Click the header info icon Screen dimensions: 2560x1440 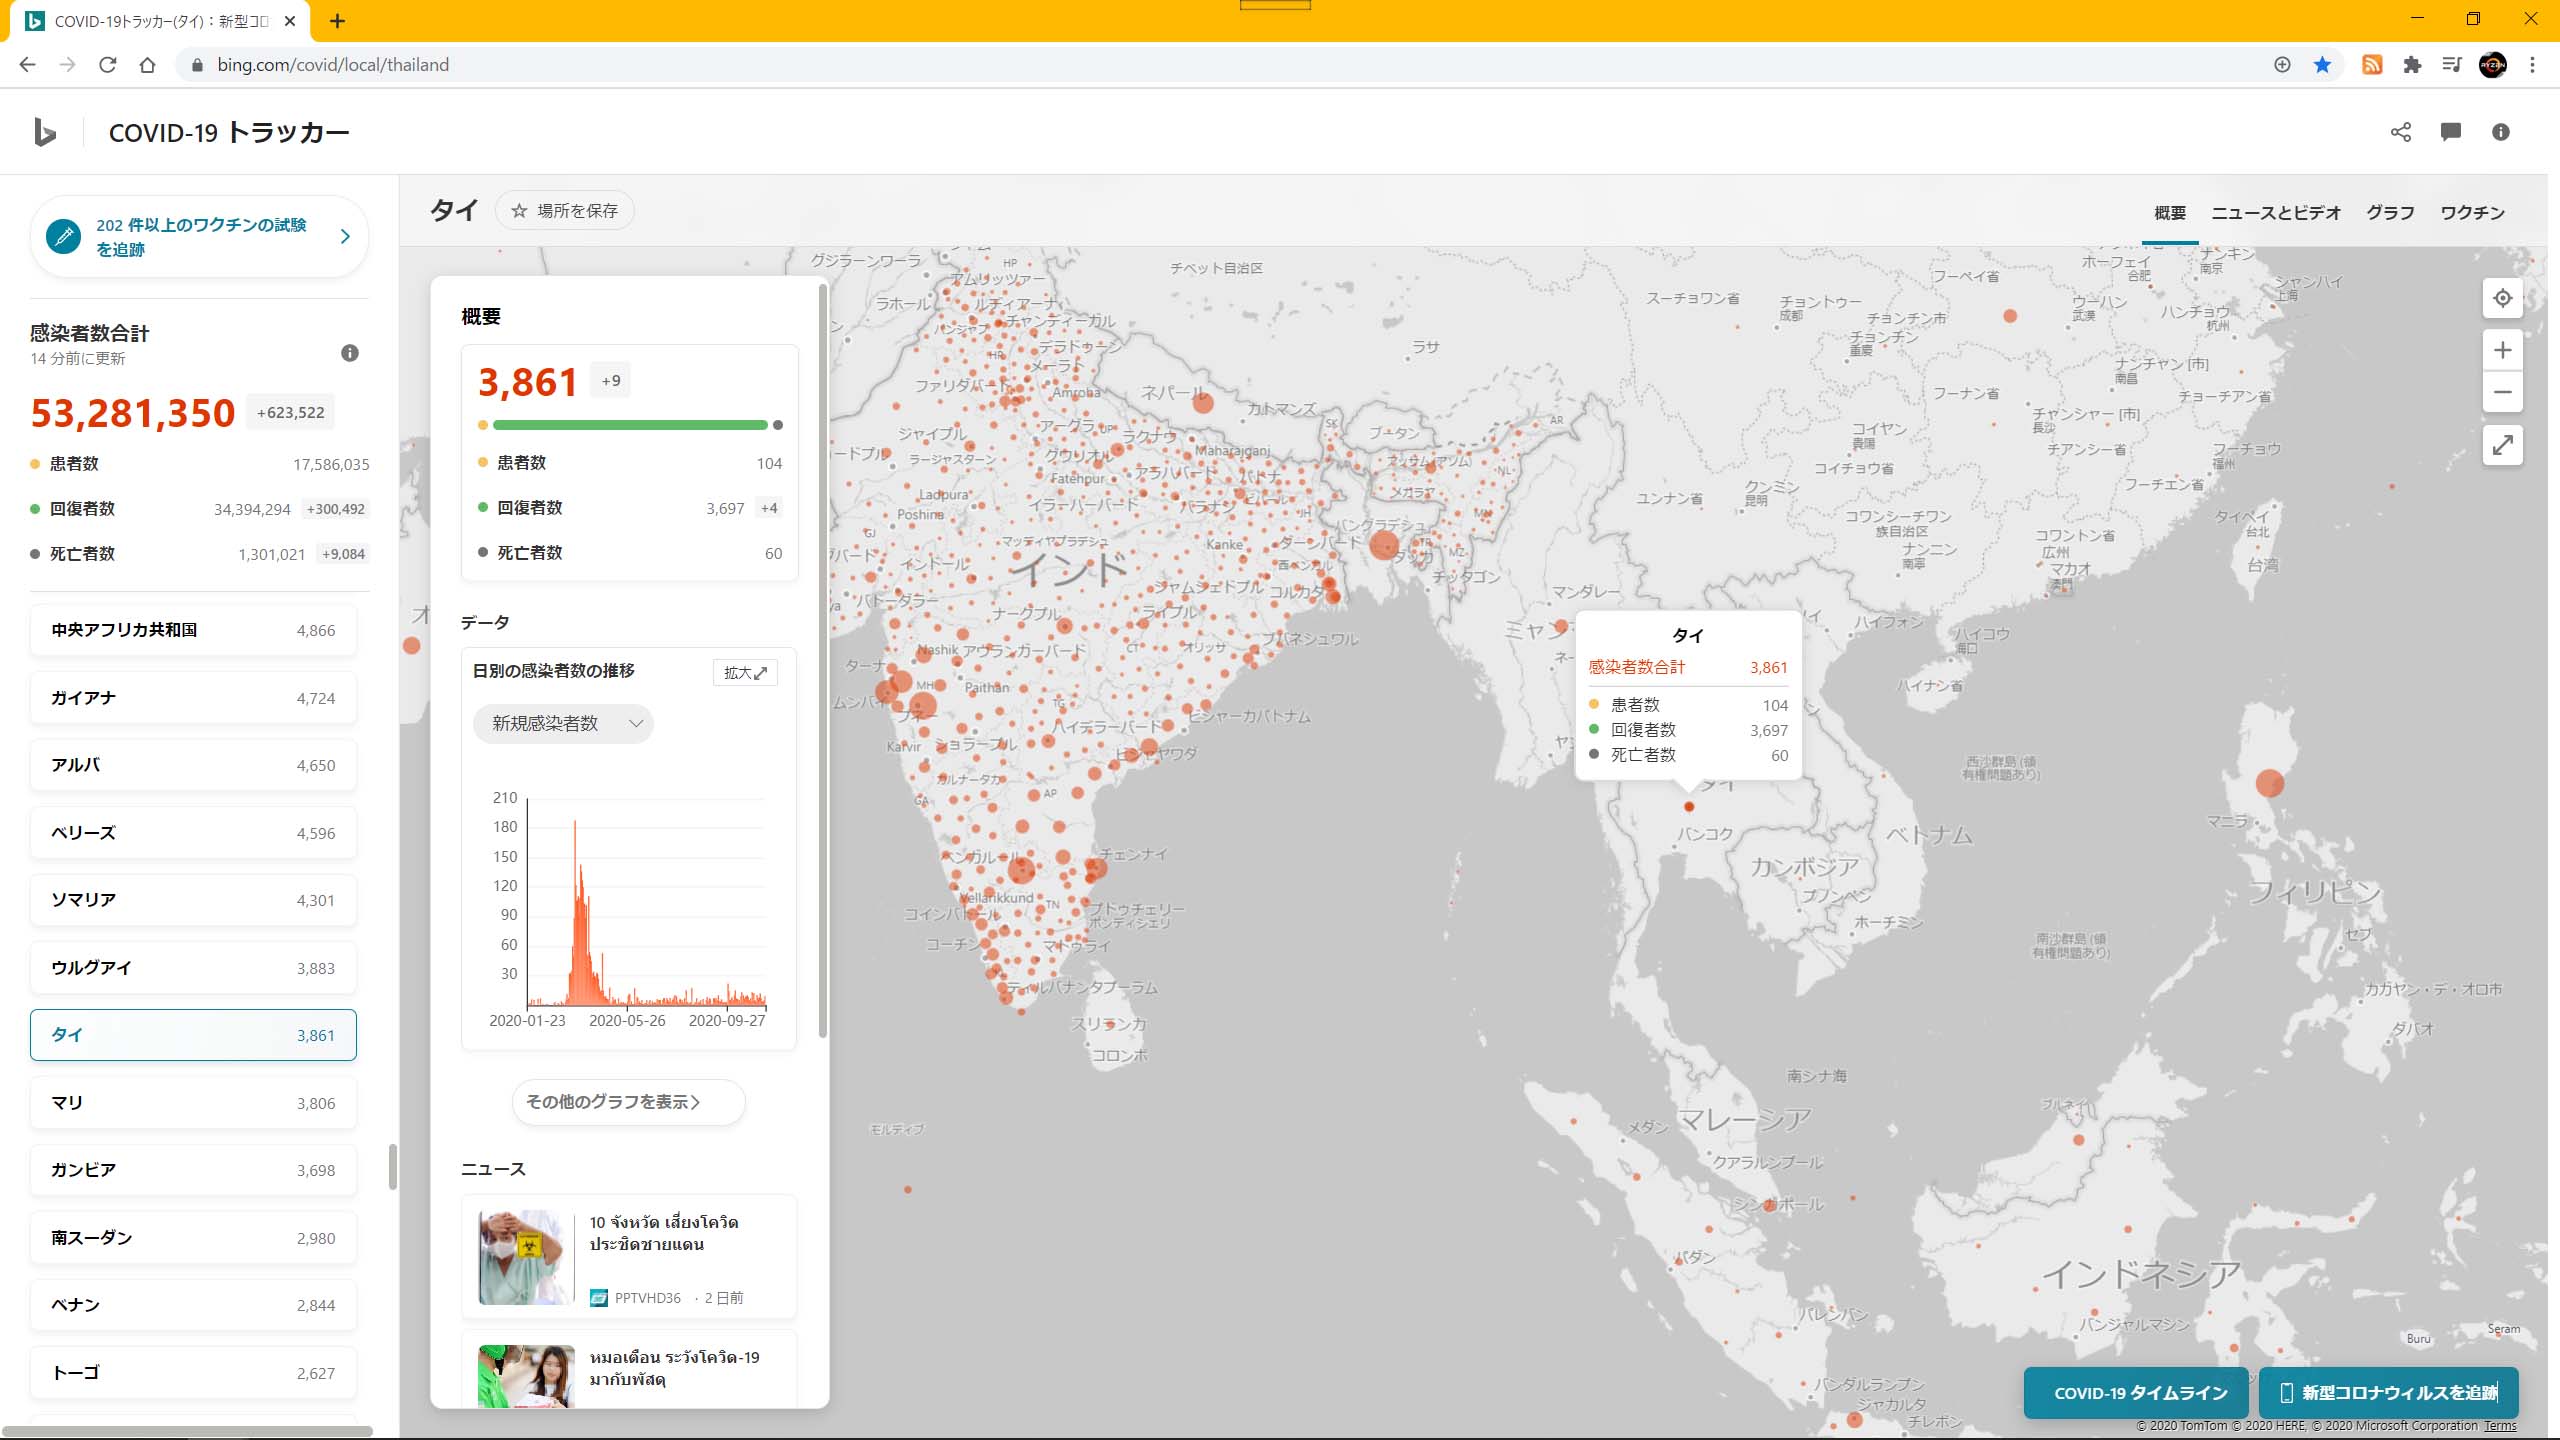[x=2501, y=132]
